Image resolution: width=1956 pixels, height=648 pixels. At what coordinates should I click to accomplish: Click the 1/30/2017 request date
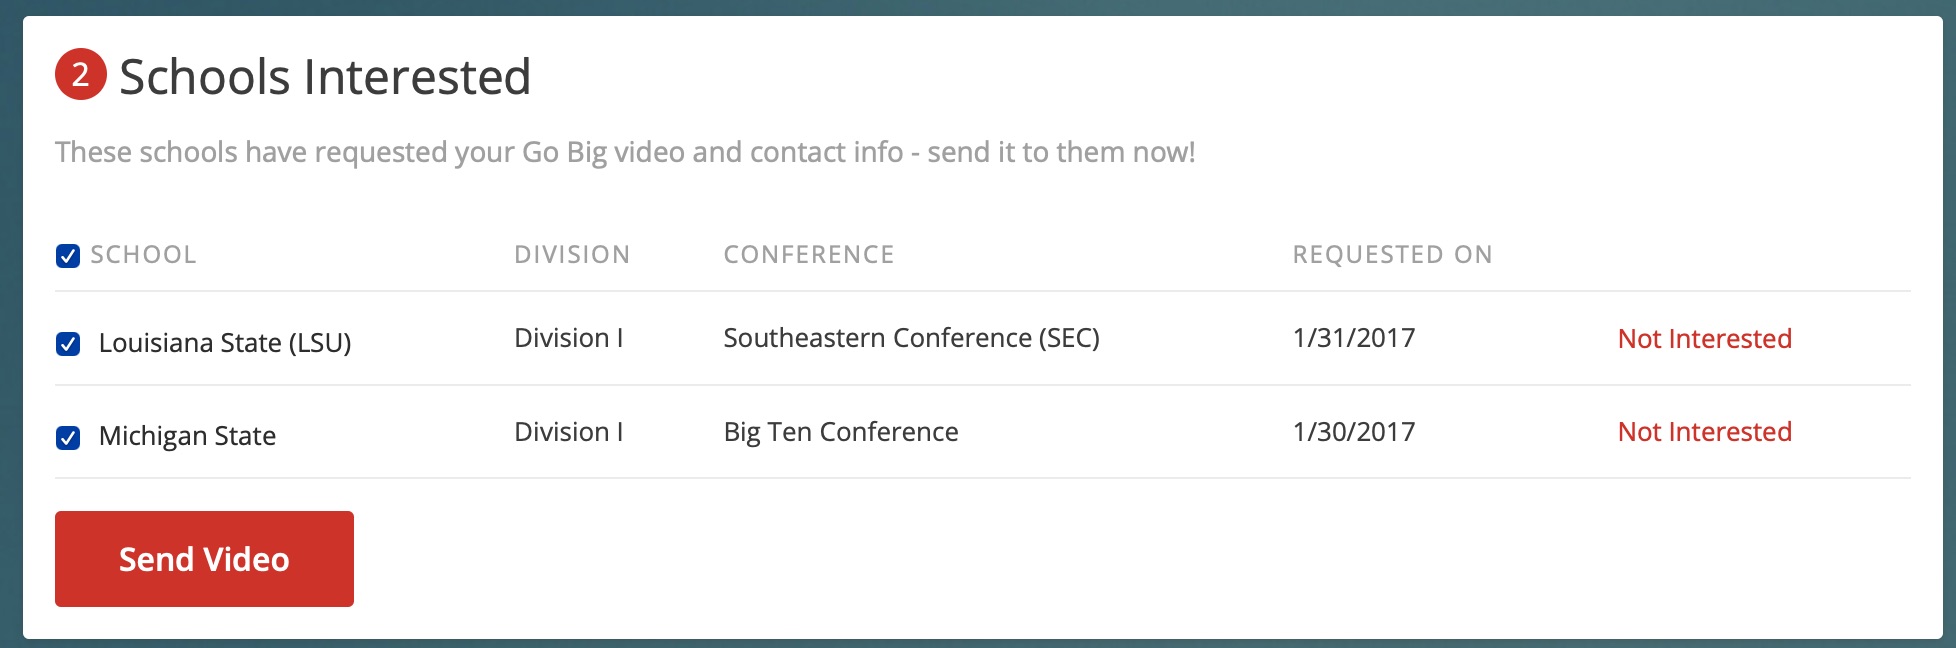point(1353,432)
